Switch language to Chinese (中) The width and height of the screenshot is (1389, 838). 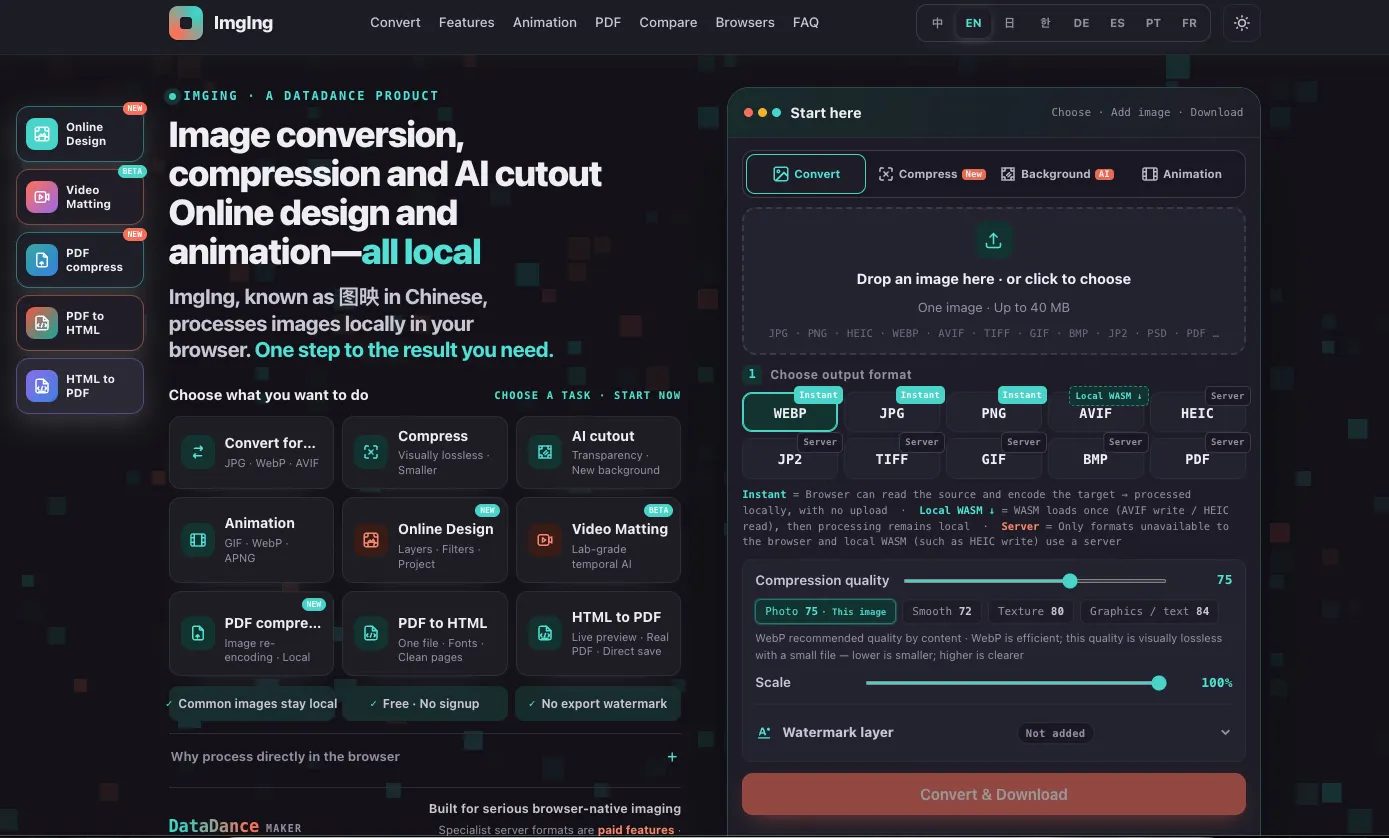pos(938,23)
